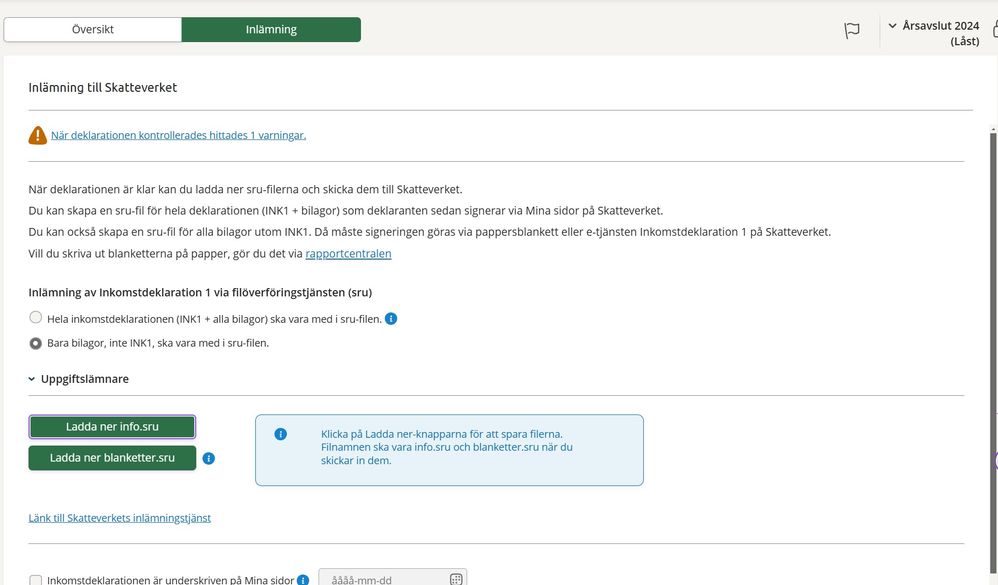Click info icon next to Ladda ner blanketter.sru
The height and width of the screenshot is (585, 998).
[209, 459]
